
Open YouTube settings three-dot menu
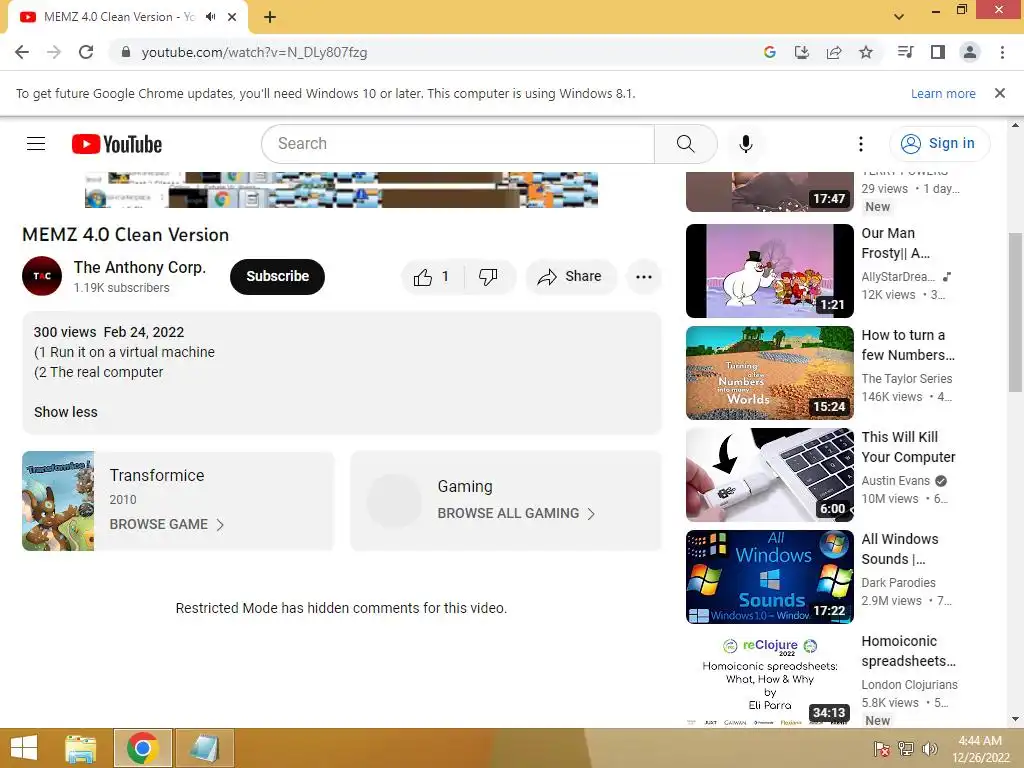point(861,144)
